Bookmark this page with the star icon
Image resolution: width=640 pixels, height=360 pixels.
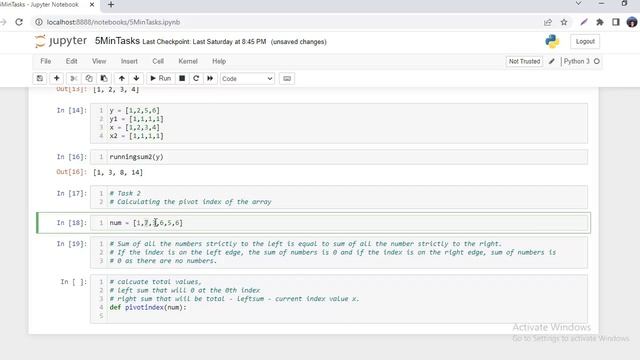pos(564,22)
